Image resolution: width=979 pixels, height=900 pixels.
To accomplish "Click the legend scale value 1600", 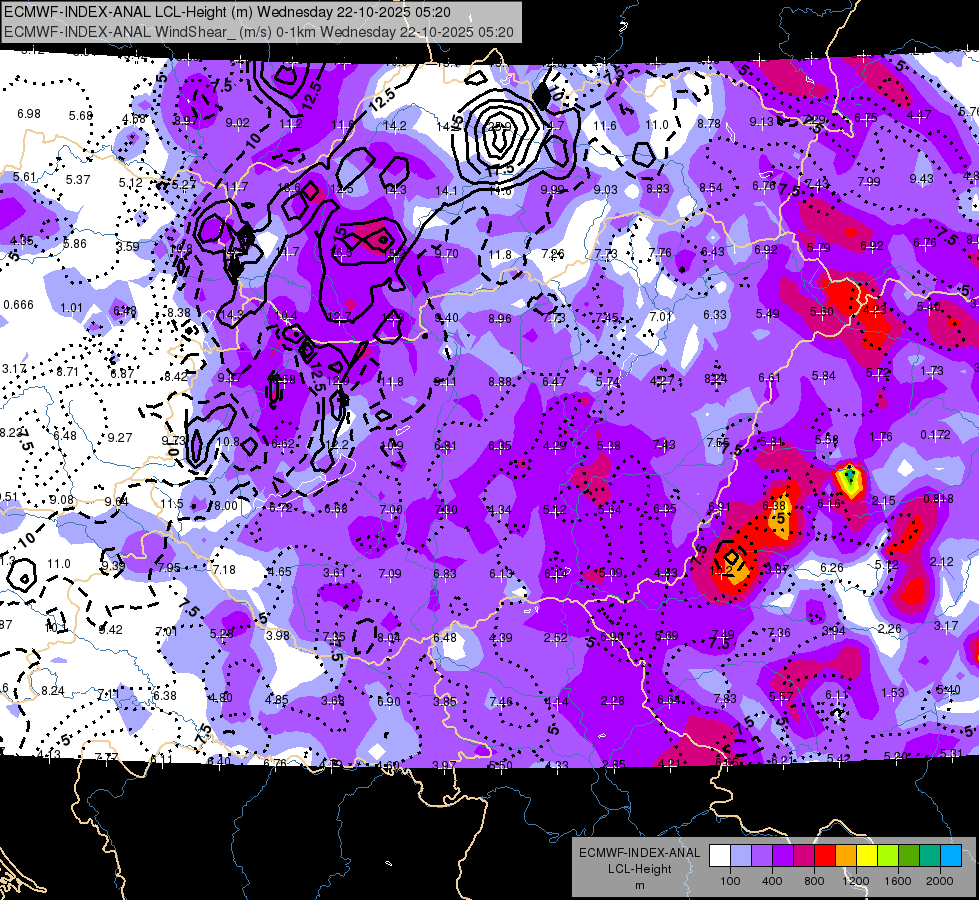I will pos(898,881).
